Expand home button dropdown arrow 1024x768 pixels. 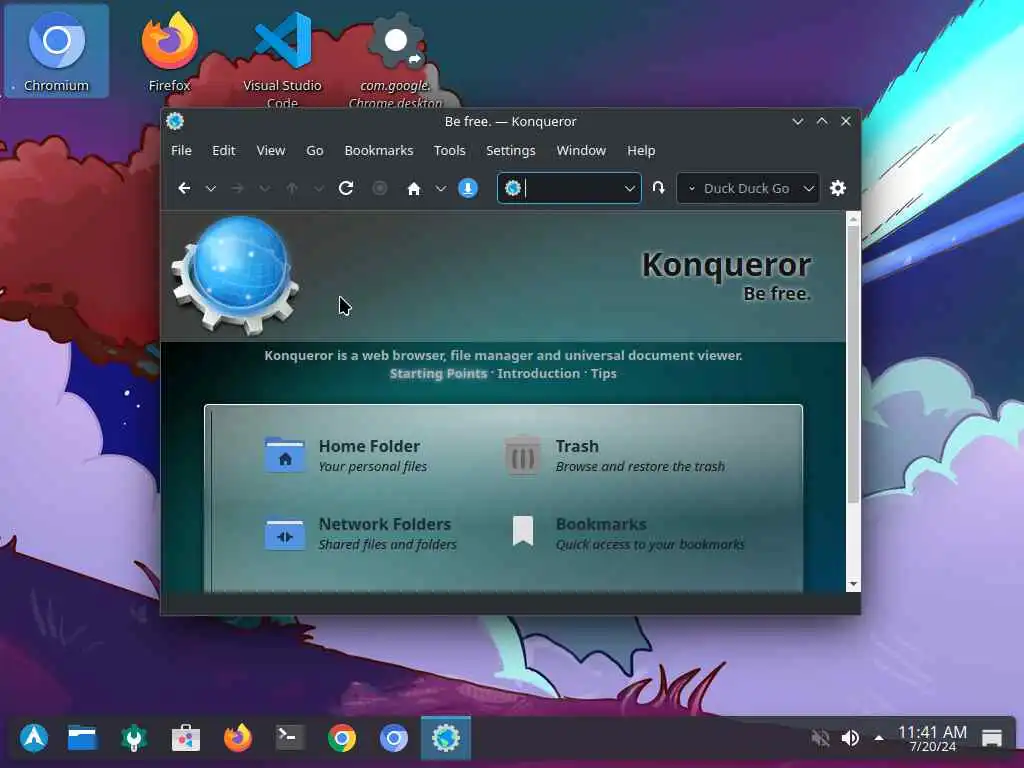441,189
